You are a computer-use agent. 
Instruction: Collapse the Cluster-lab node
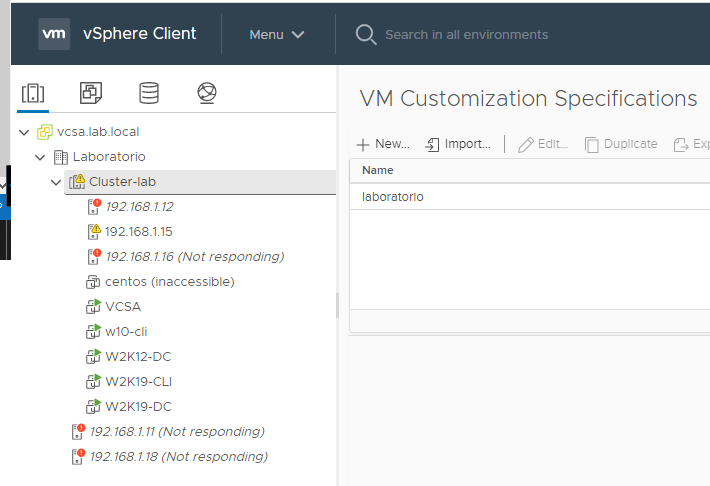pyautogui.click(x=56, y=182)
